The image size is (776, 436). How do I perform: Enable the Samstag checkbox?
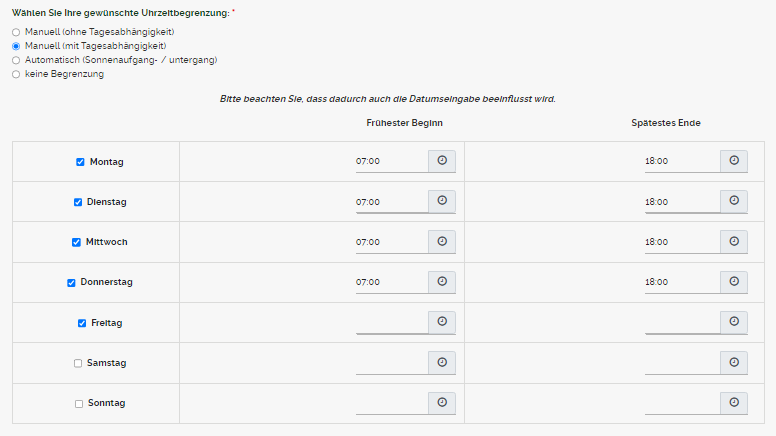point(78,363)
